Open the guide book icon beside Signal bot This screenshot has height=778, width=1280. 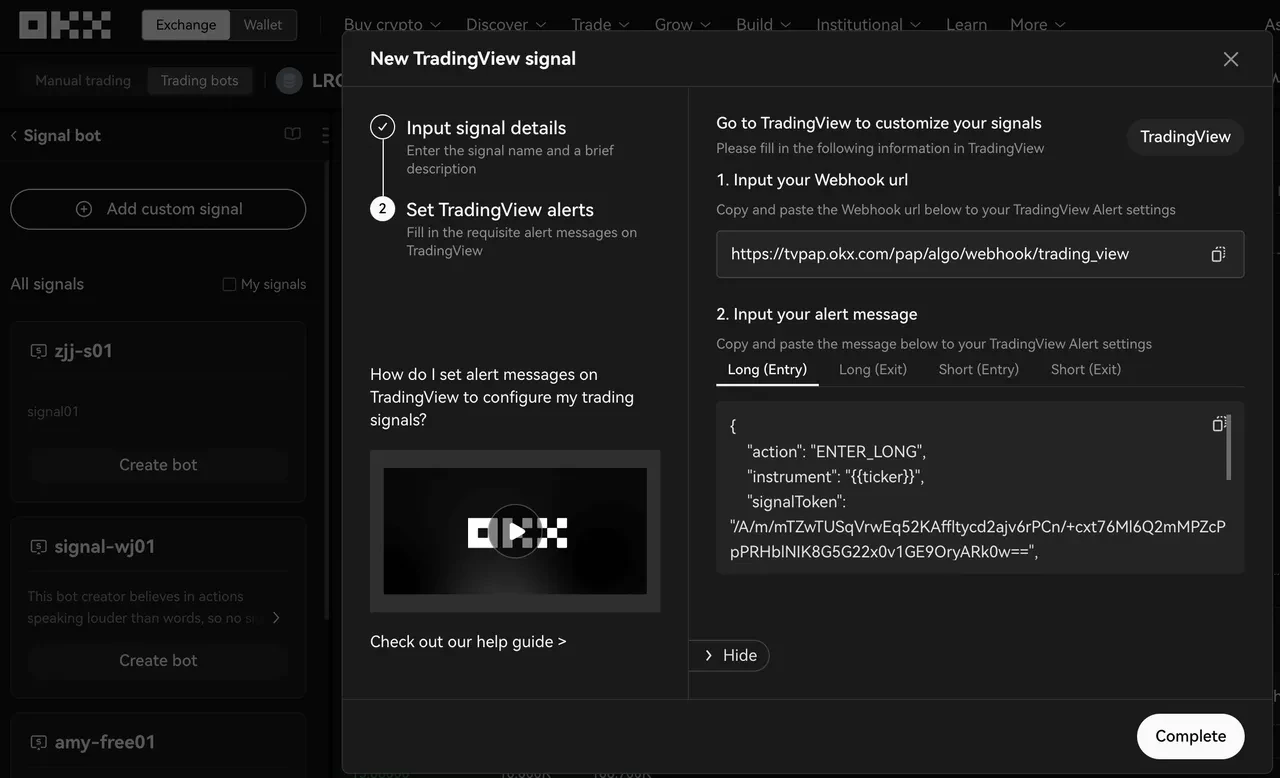[291, 133]
